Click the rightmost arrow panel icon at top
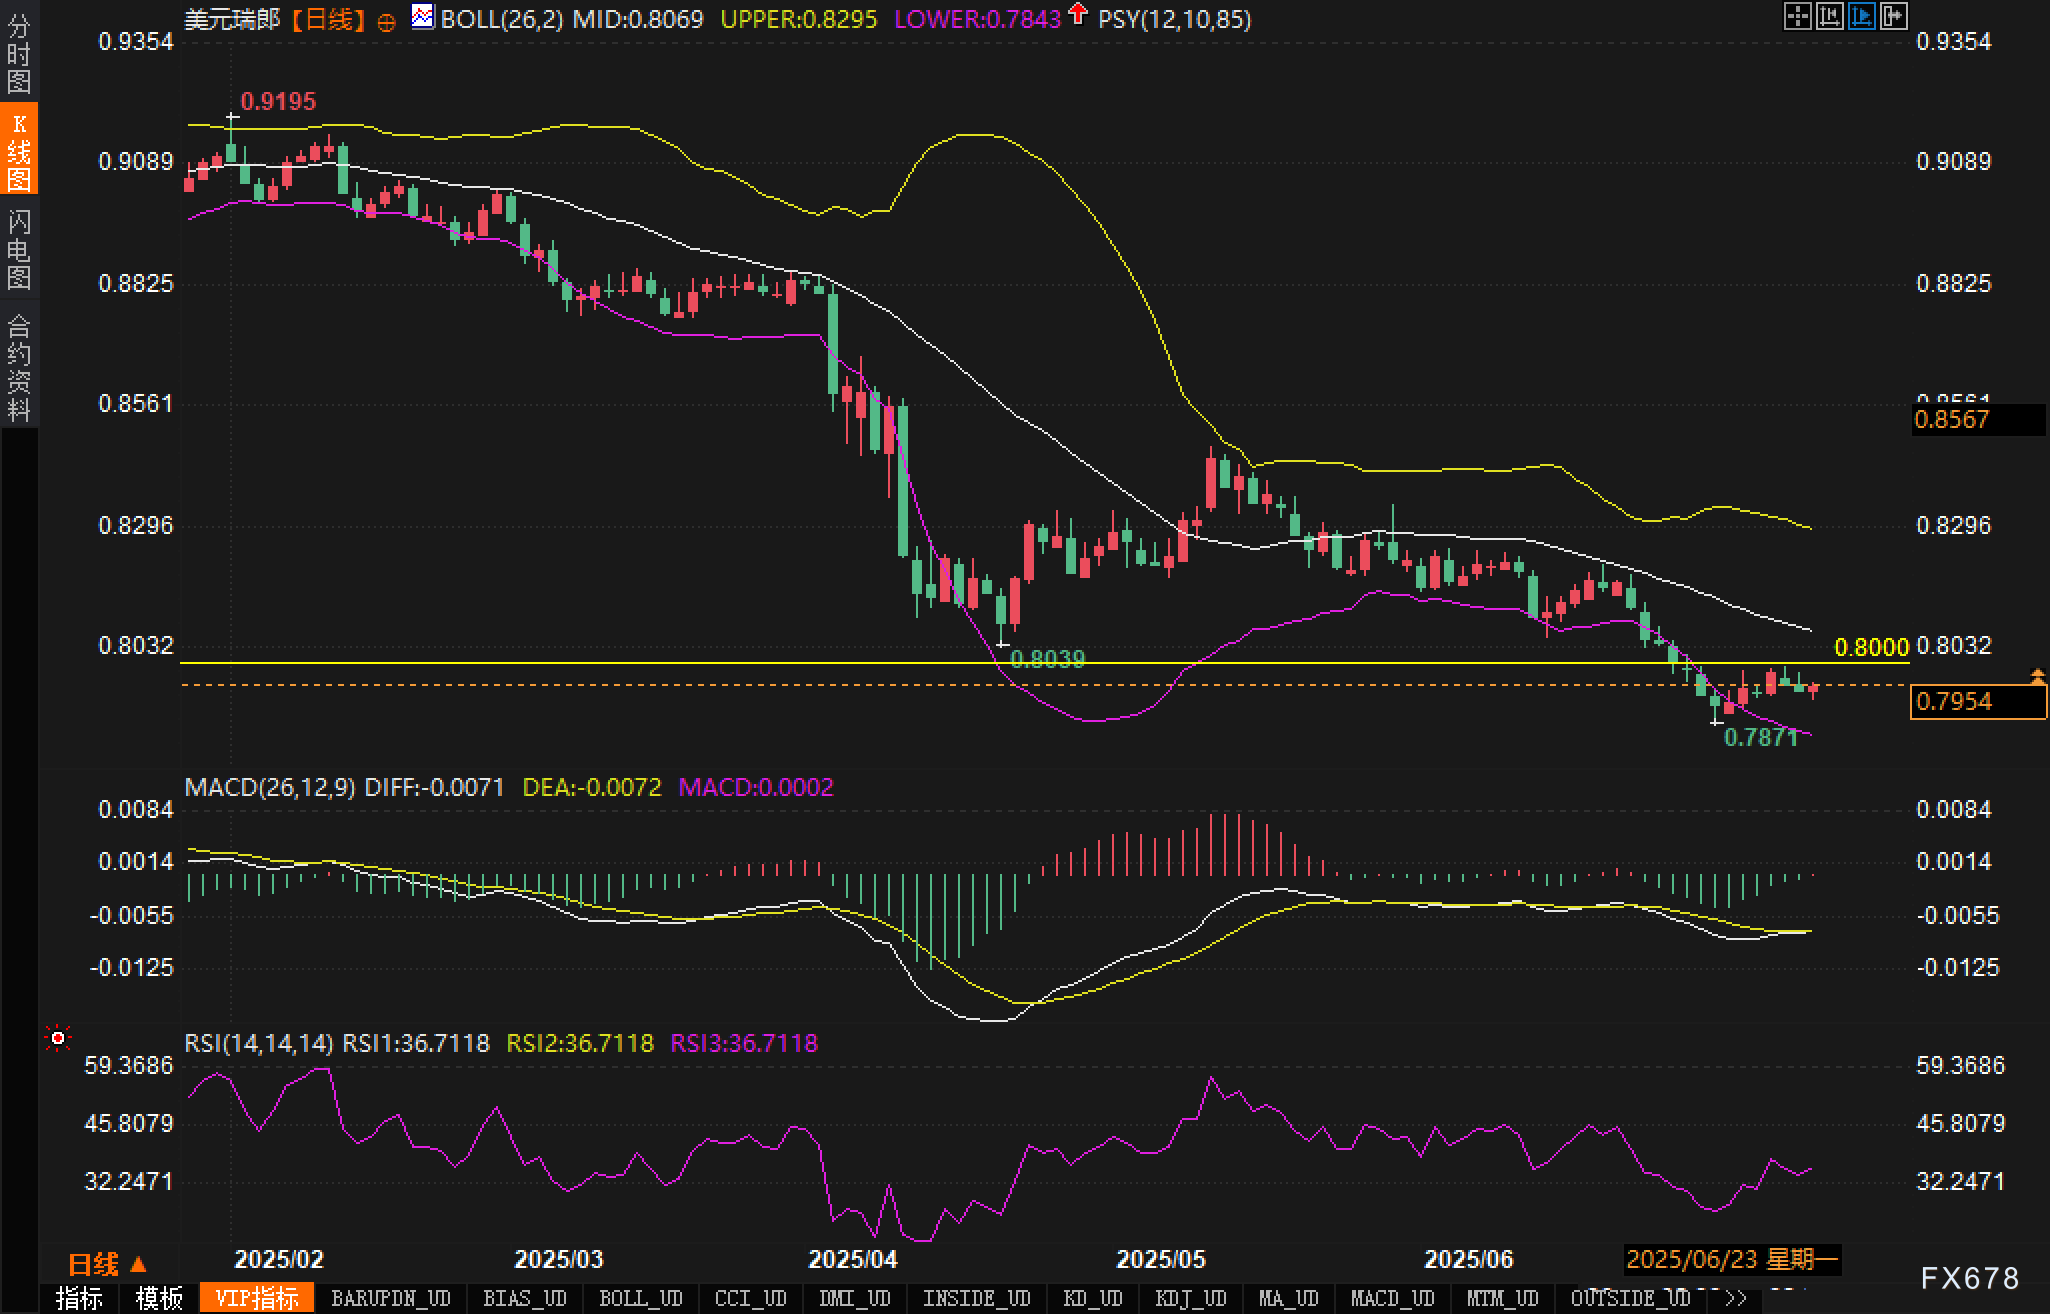Image resolution: width=2050 pixels, height=1314 pixels. point(1893,16)
